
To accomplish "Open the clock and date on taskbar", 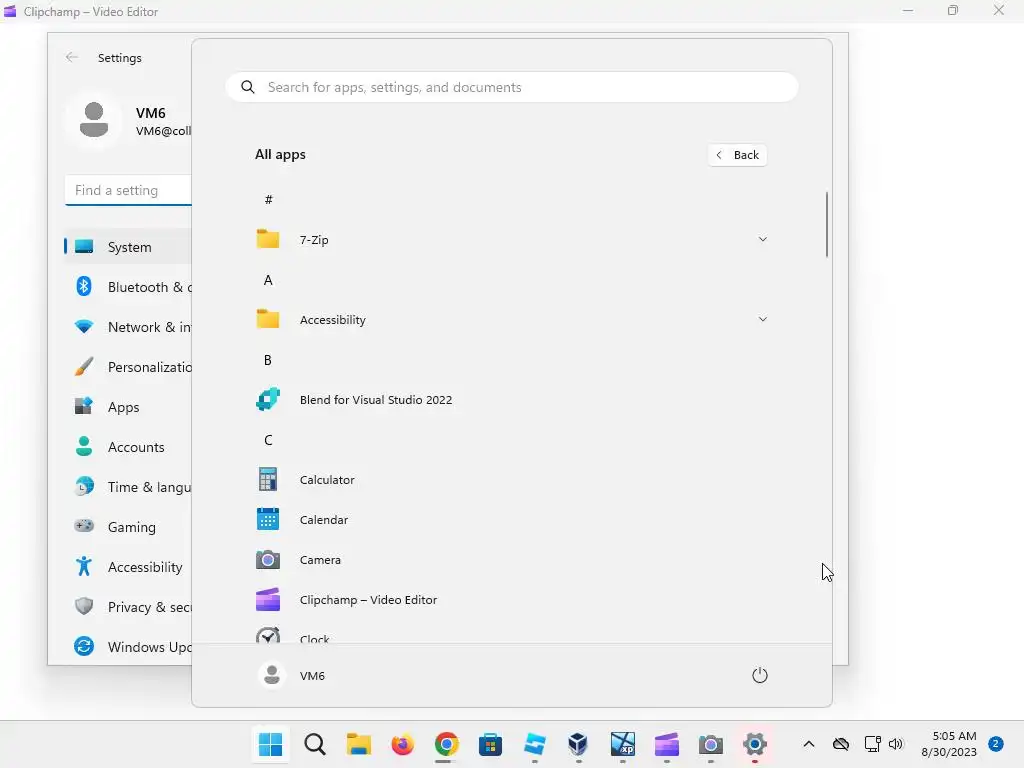I will pyautogui.click(x=949, y=744).
